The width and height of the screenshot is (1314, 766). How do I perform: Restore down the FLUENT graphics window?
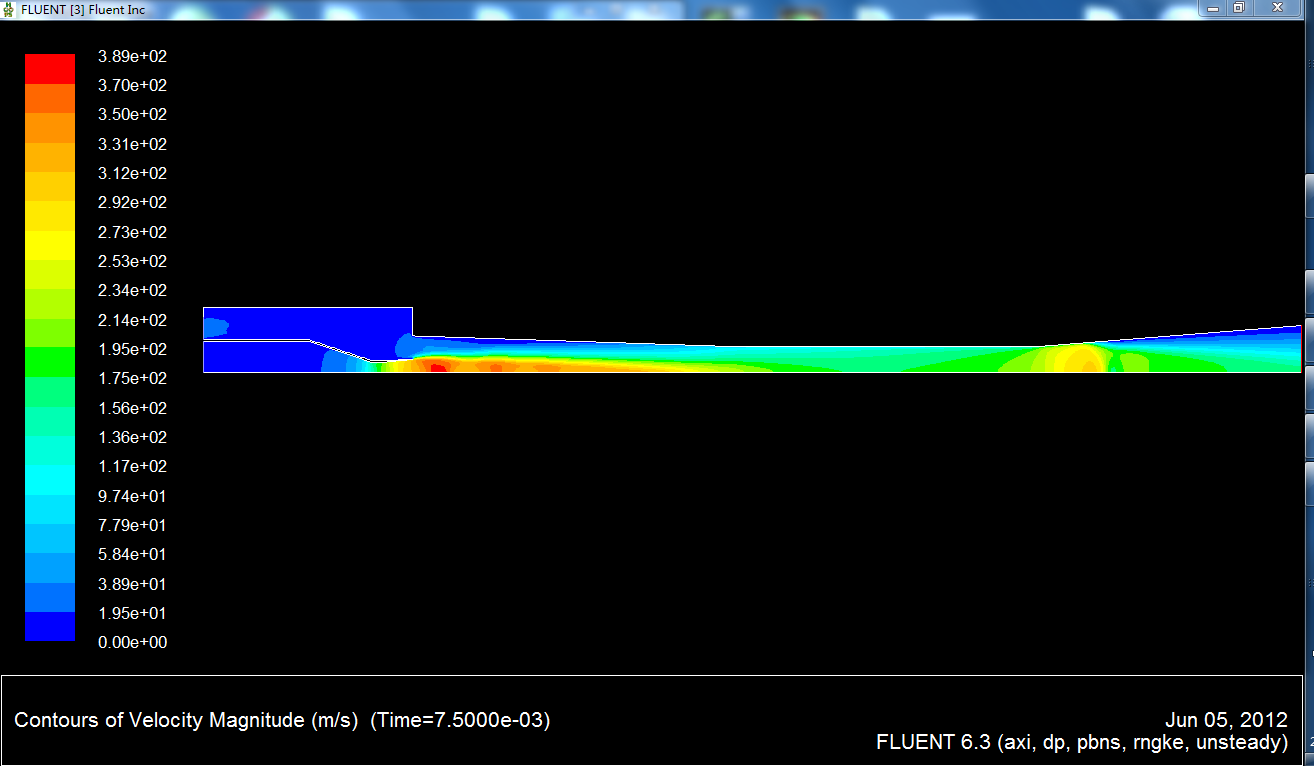click(x=1239, y=8)
